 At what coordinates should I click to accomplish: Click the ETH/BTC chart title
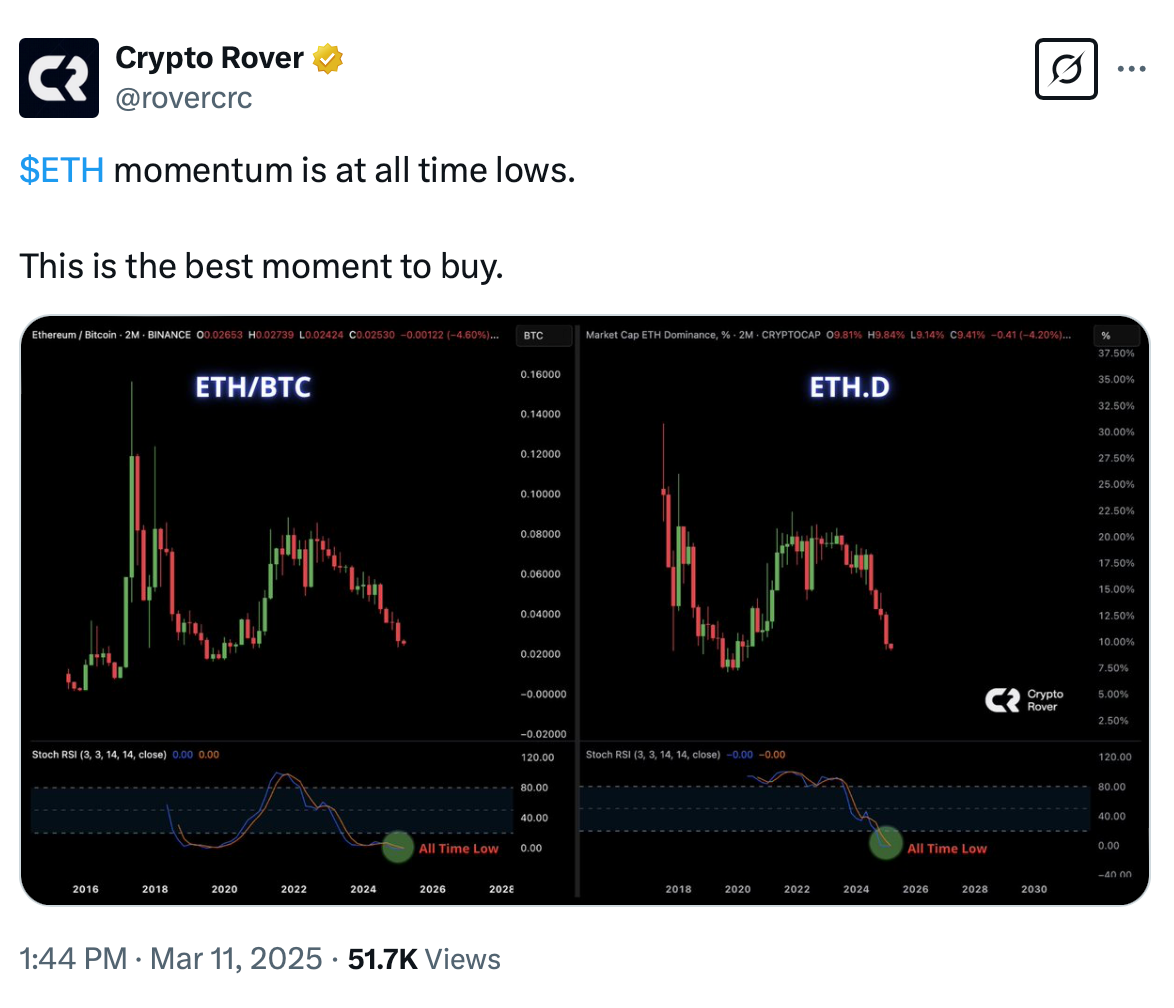[x=253, y=387]
